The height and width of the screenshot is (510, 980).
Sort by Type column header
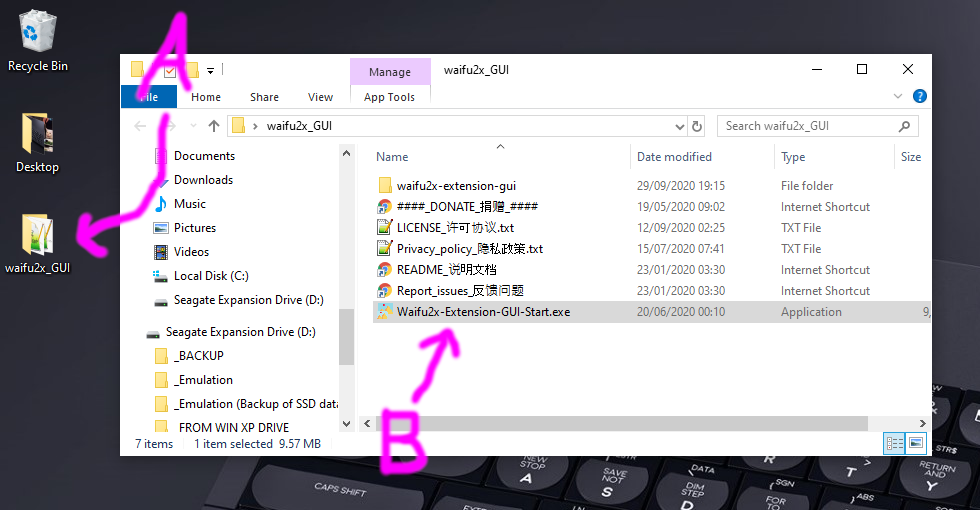coord(793,157)
